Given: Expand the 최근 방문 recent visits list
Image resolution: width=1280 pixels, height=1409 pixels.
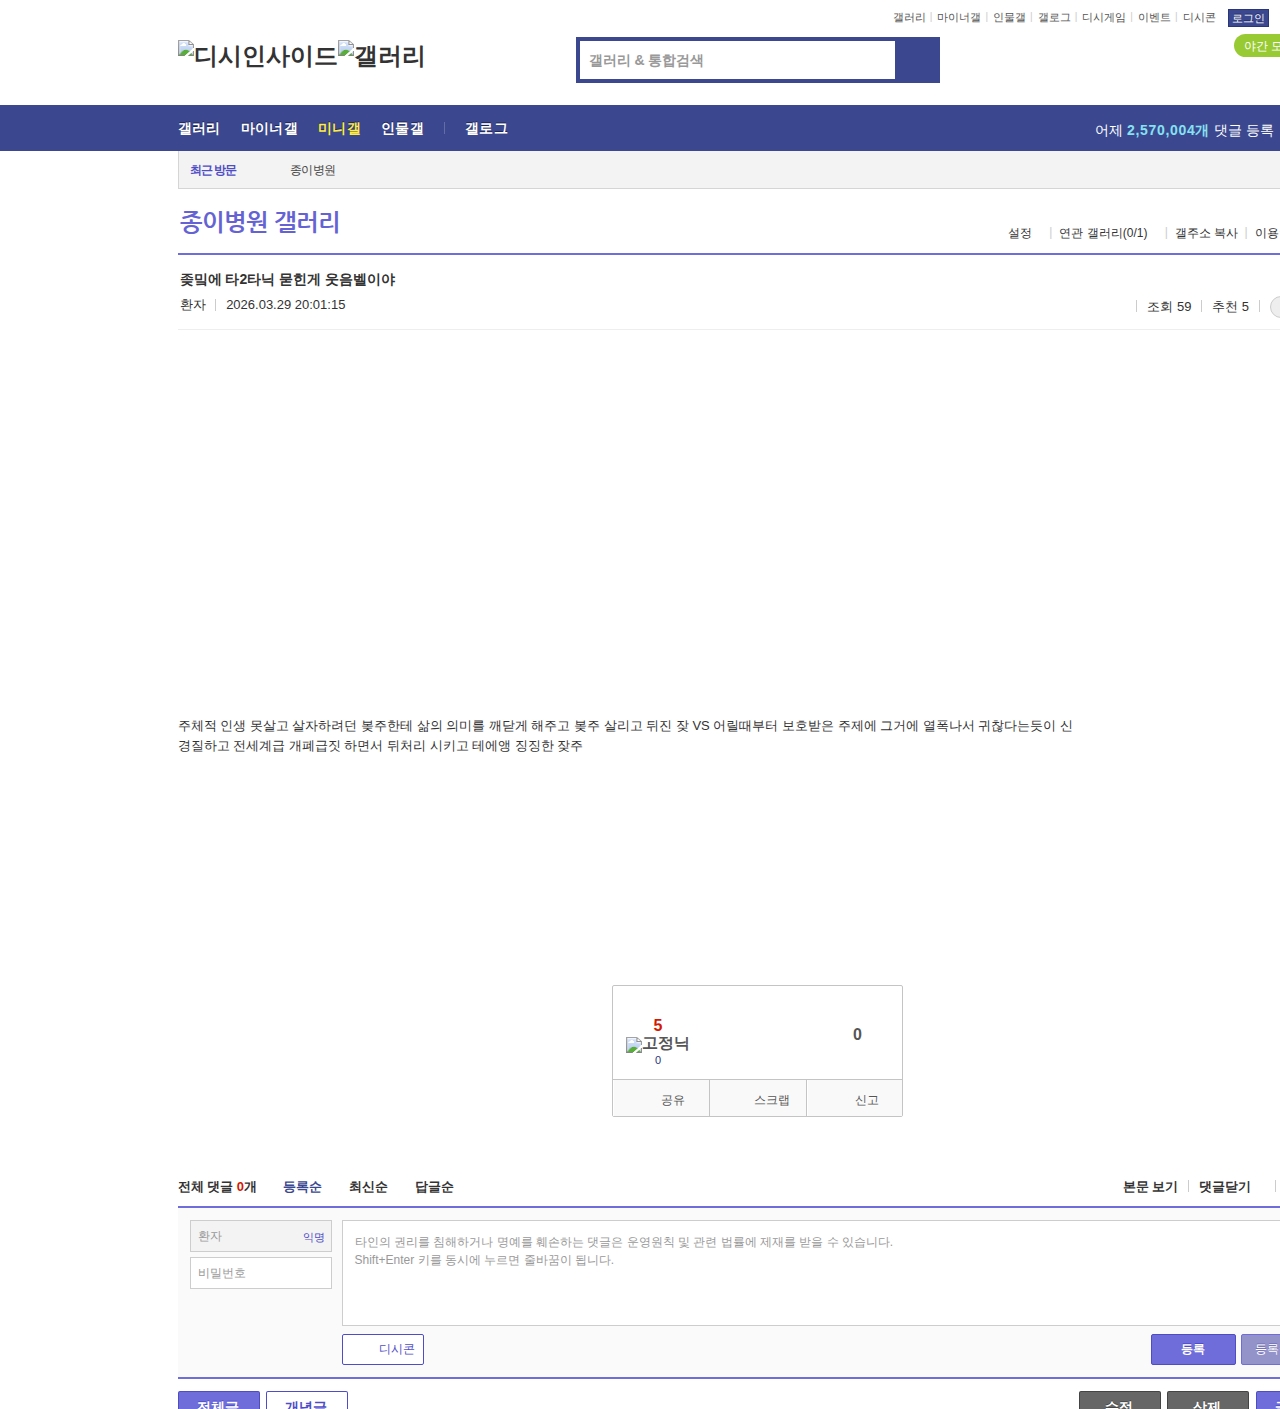Looking at the screenshot, I should click(x=213, y=170).
